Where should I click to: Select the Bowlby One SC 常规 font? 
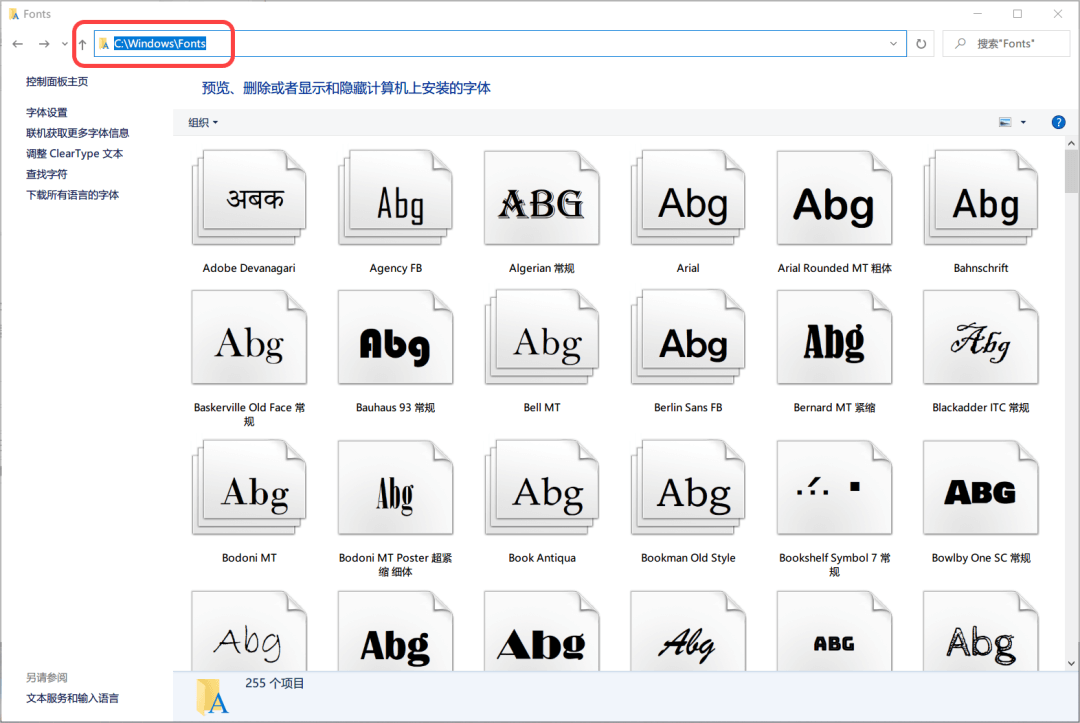(981, 488)
